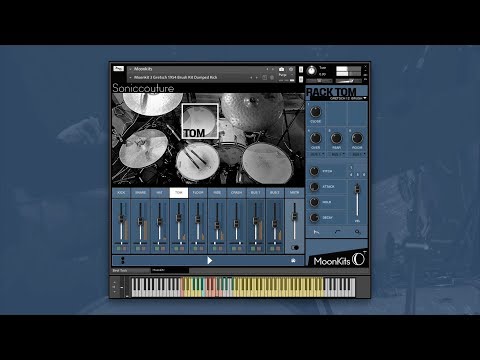The height and width of the screenshot is (360, 480).
Task: Click the MSTR channel volume fader
Action: (x=294, y=216)
